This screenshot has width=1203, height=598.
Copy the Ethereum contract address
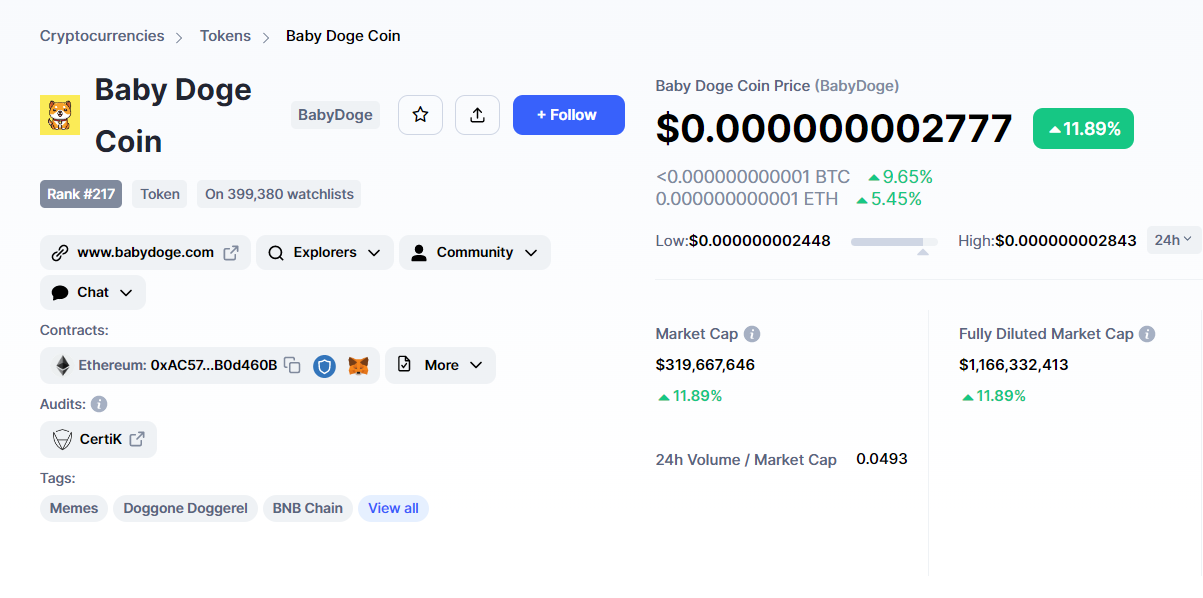pyautogui.click(x=292, y=365)
